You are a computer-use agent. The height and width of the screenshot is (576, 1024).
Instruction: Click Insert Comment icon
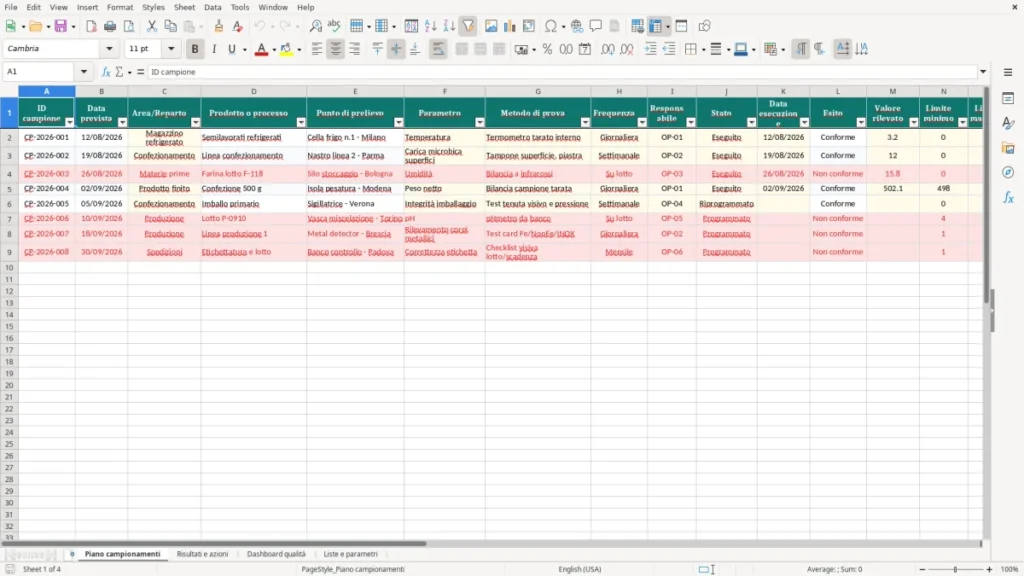coord(596,26)
